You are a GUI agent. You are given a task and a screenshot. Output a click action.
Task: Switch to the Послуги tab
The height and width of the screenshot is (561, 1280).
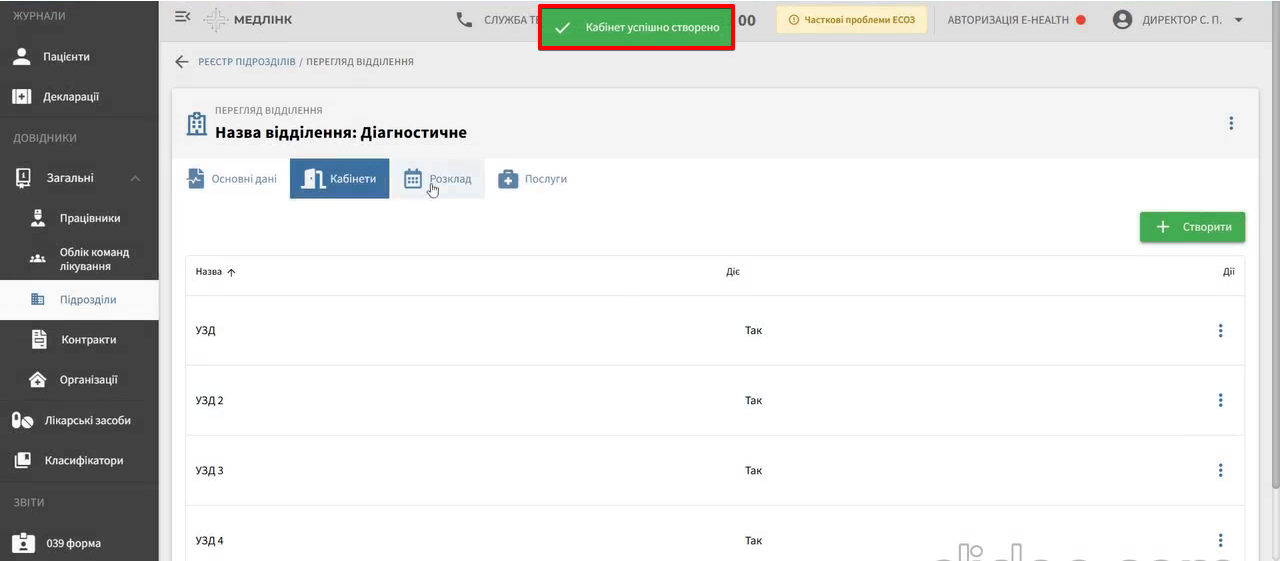pyautogui.click(x=533, y=179)
